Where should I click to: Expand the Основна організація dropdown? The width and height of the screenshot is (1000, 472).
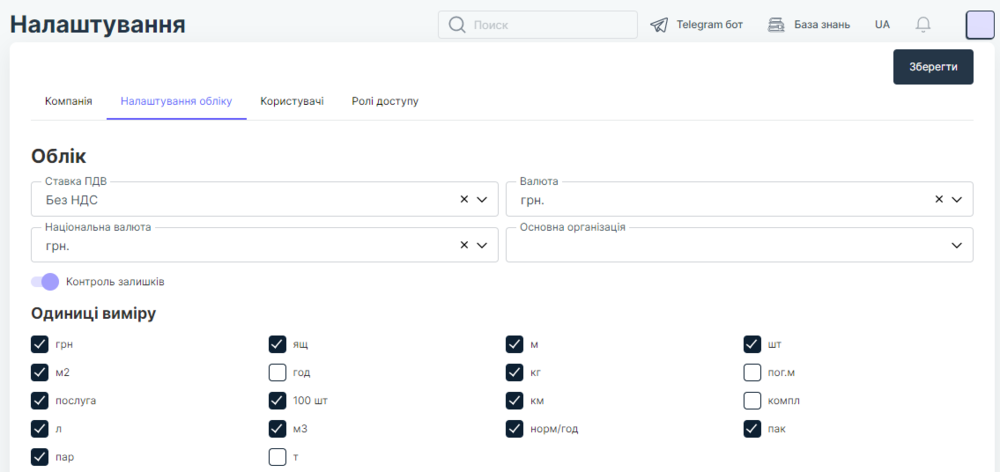(957, 245)
